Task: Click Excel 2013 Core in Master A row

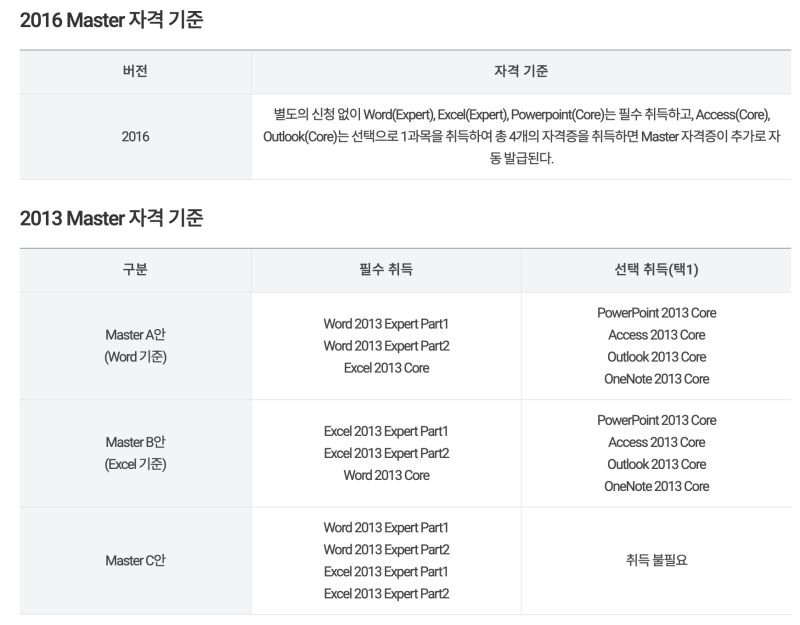Action: point(386,368)
